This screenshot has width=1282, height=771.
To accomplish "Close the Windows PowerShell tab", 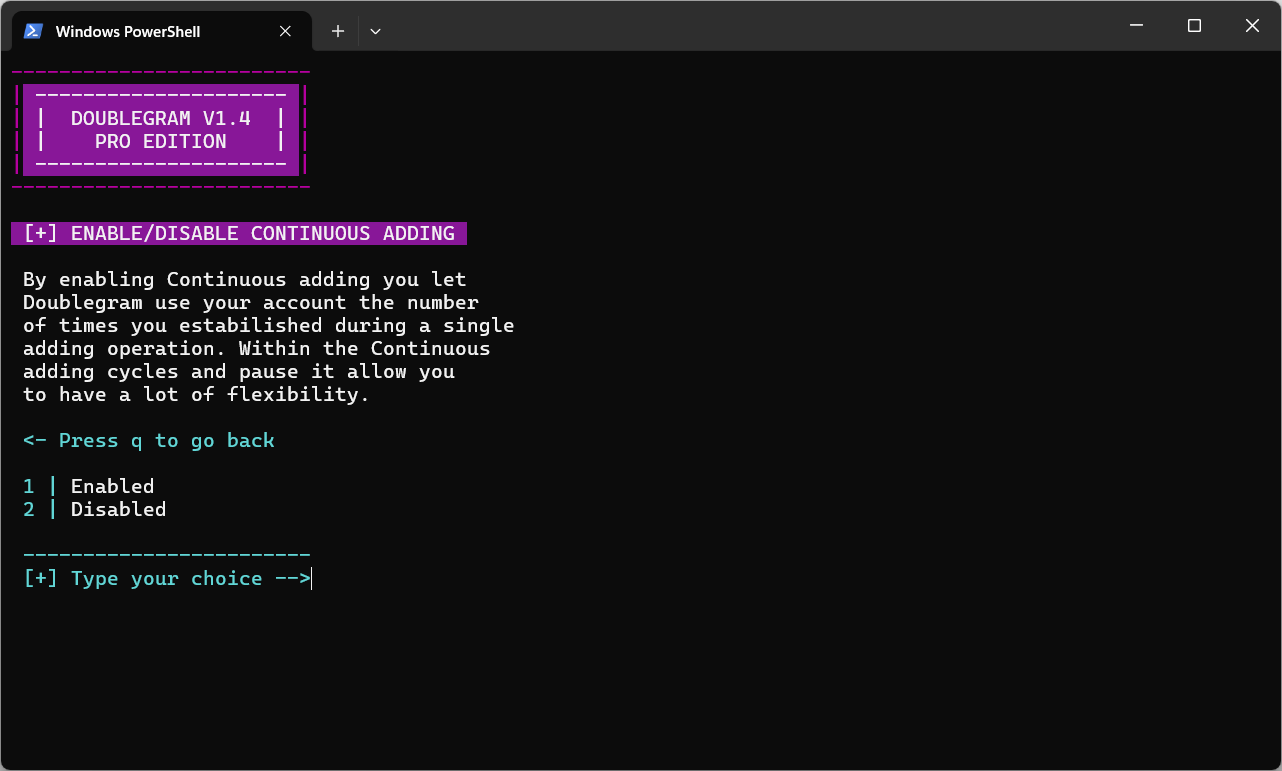I will coord(285,31).
